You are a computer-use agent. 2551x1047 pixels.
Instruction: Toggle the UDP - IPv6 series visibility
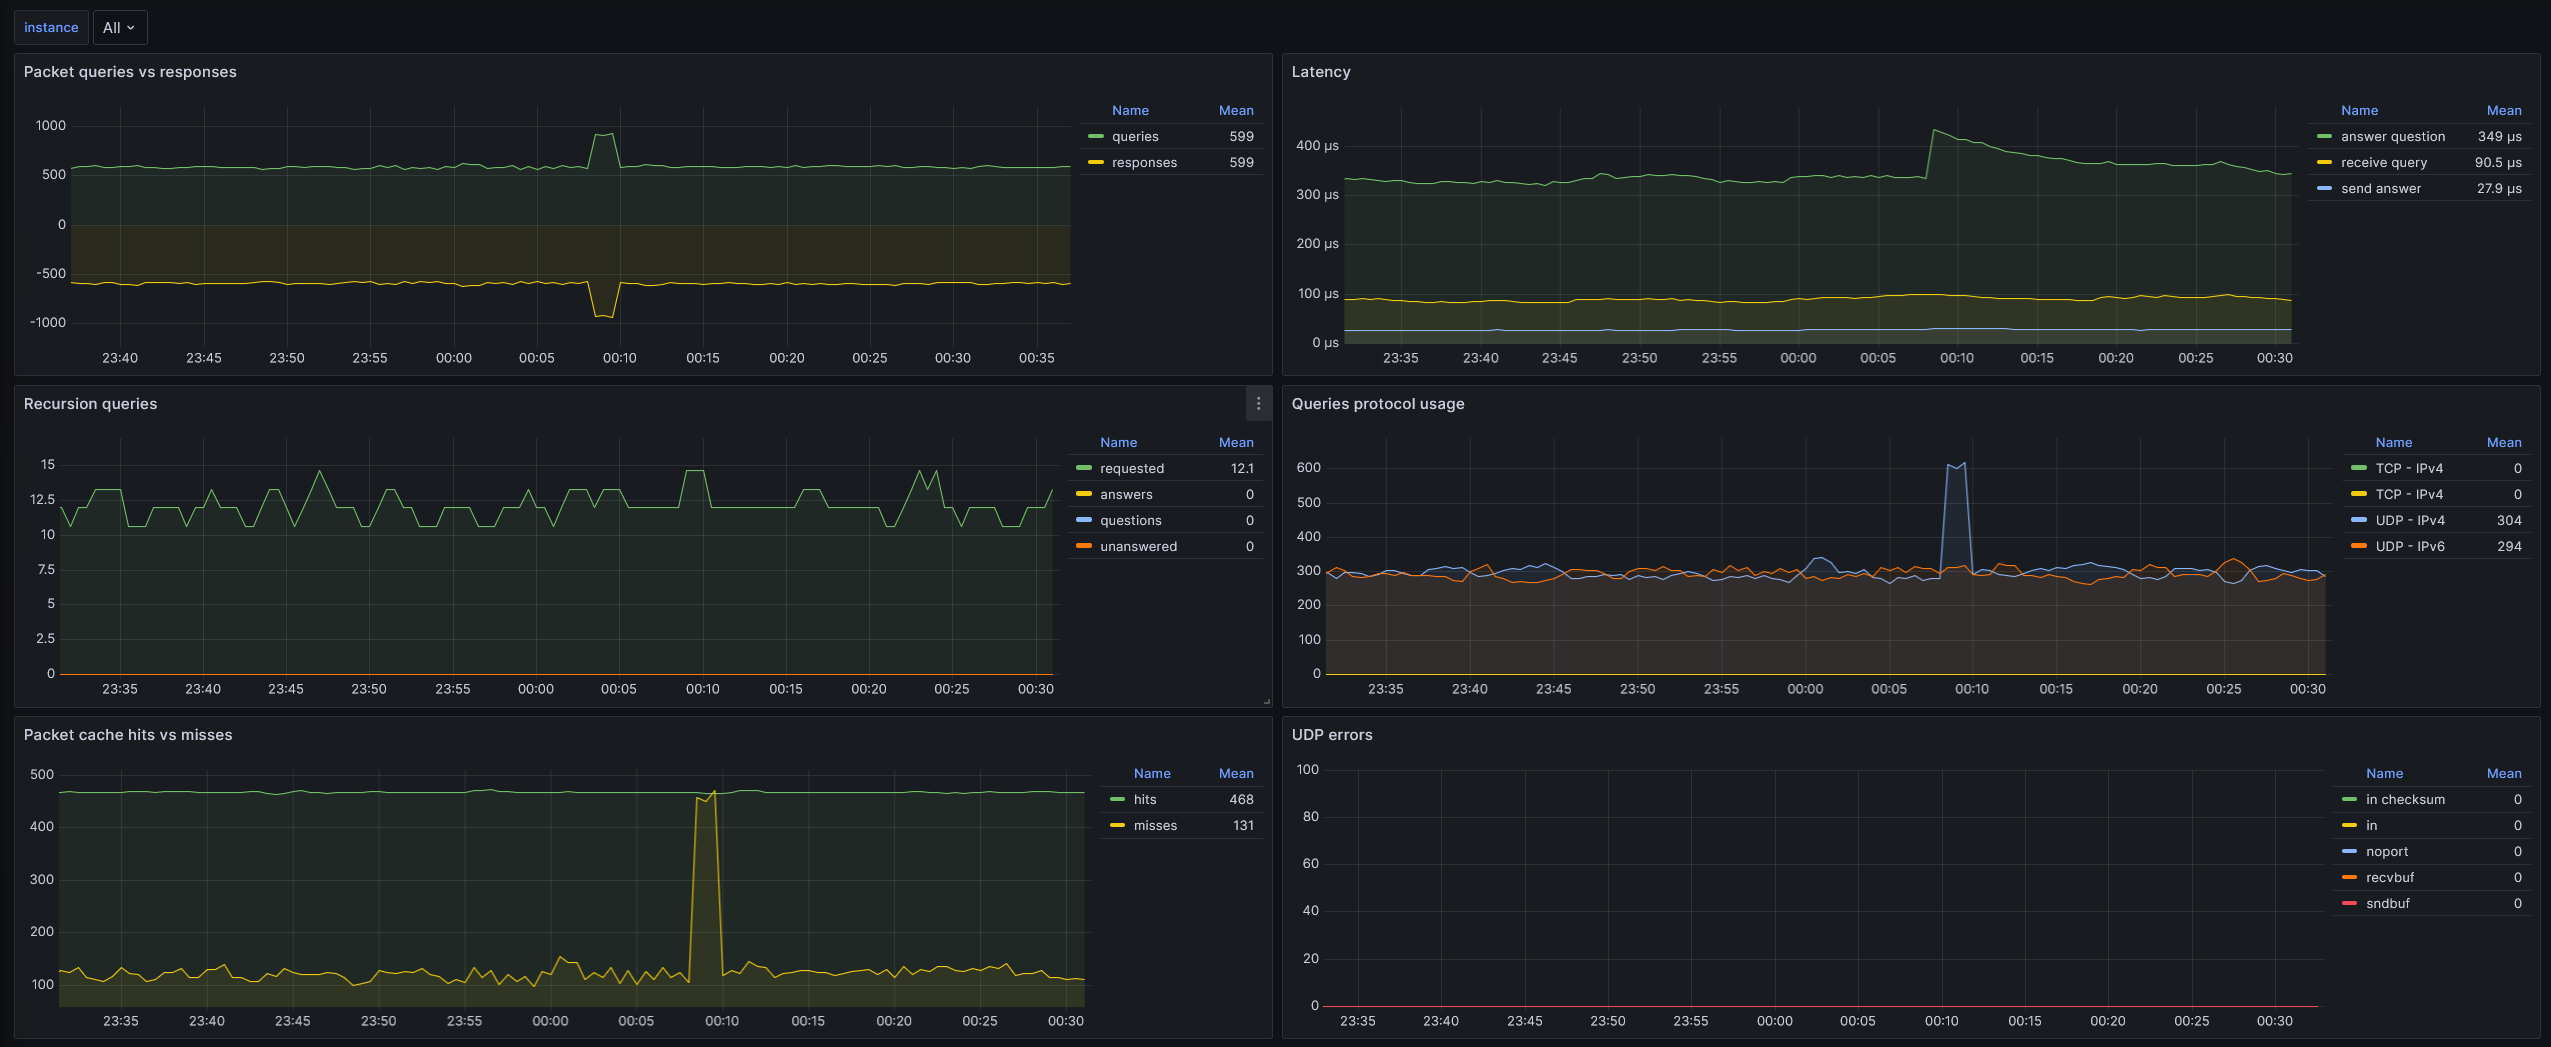pos(2409,547)
